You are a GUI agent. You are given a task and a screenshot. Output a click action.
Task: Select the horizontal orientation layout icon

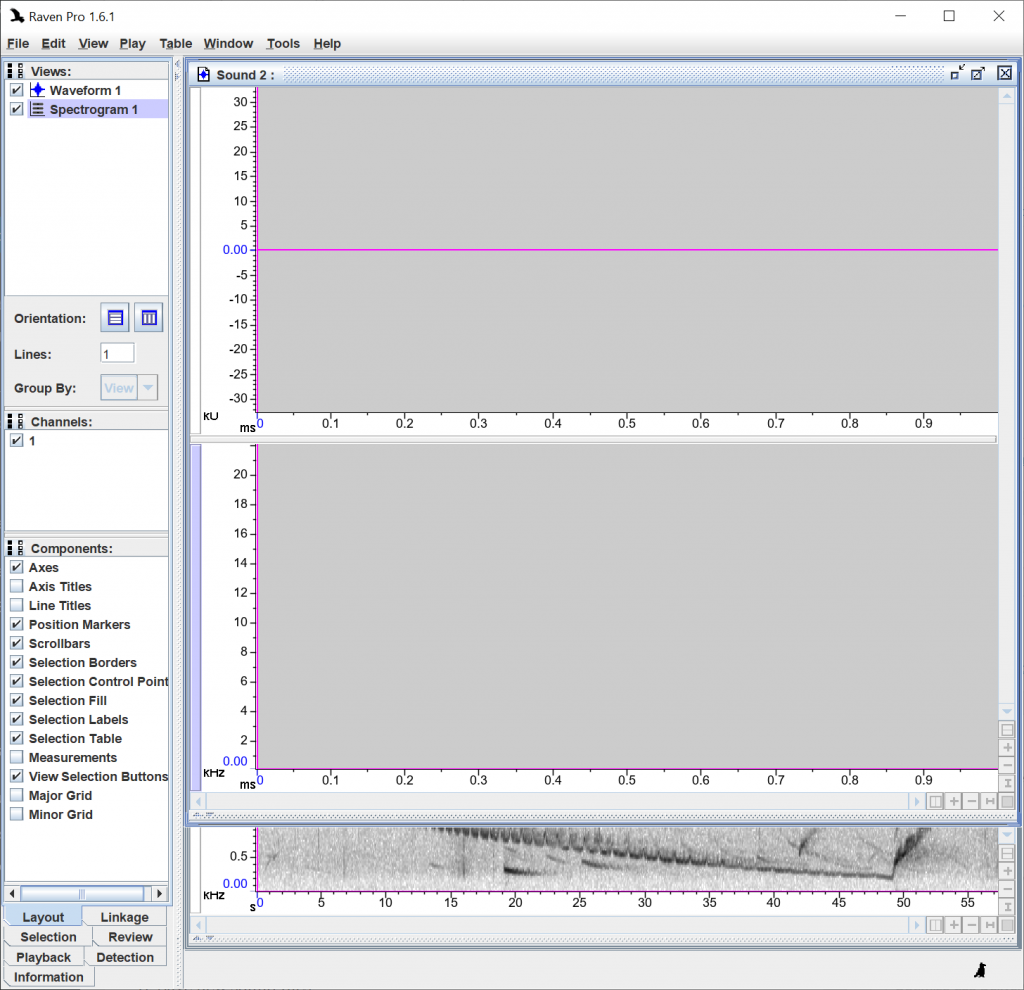[115, 317]
